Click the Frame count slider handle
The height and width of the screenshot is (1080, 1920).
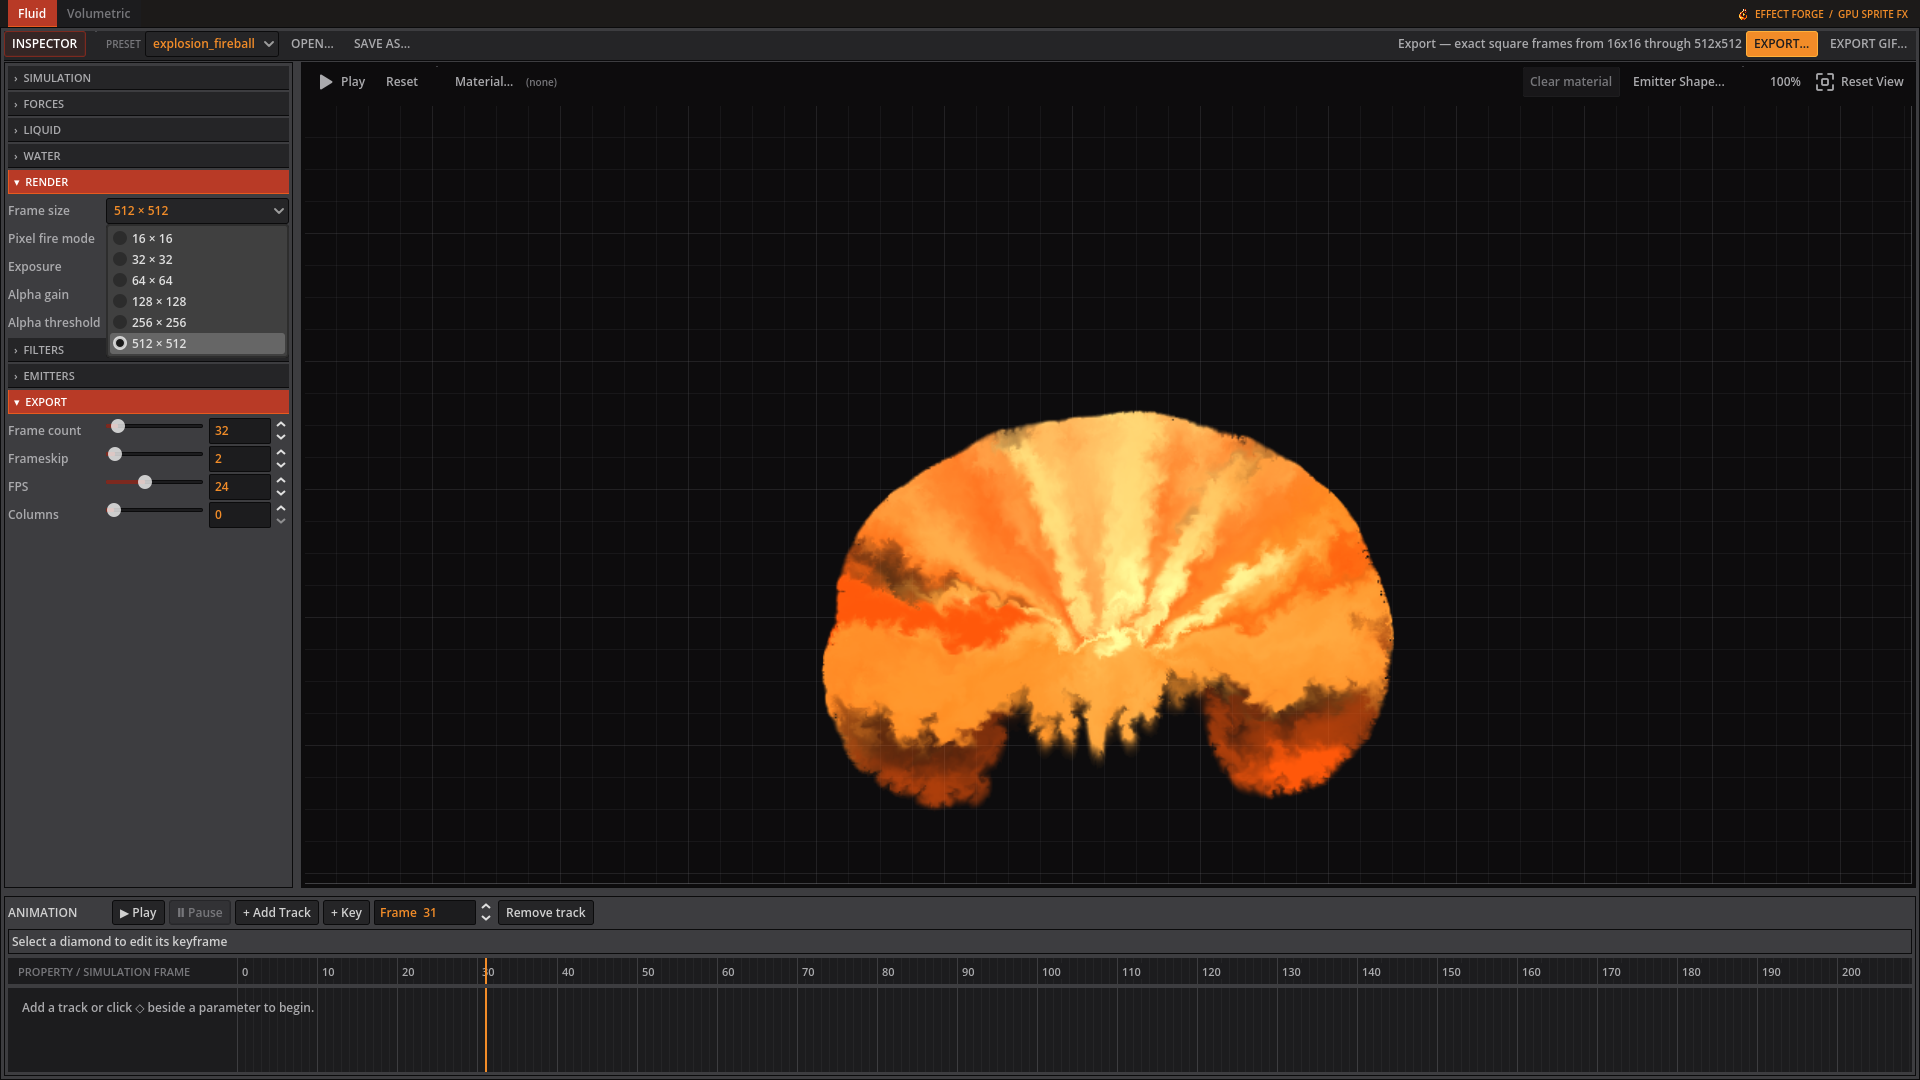[x=118, y=427]
